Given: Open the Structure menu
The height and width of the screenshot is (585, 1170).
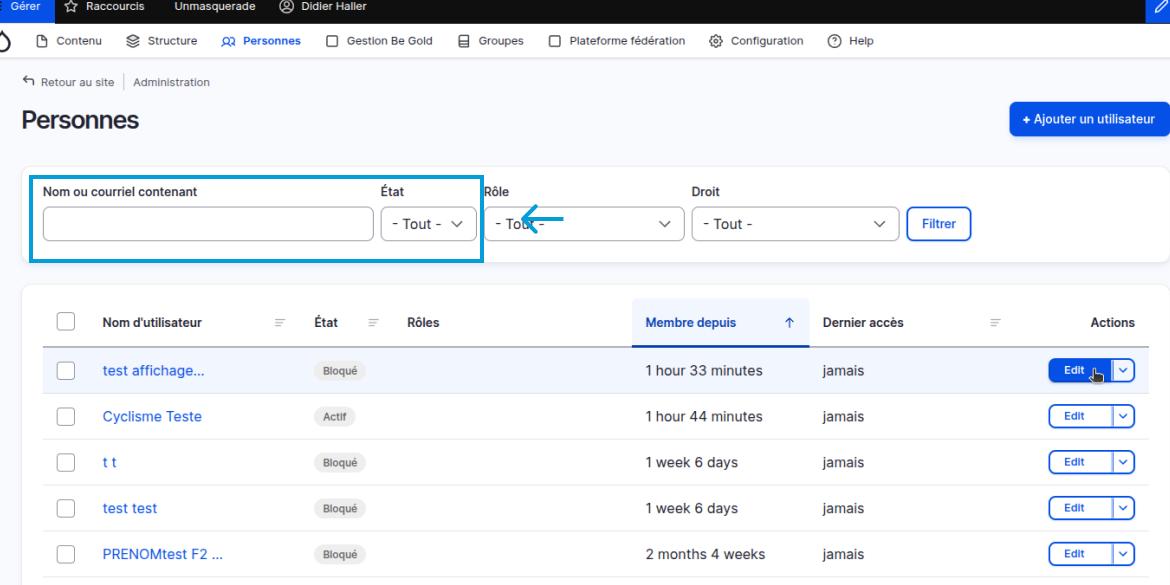Looking at the screenshot, I should coord(161,41).
